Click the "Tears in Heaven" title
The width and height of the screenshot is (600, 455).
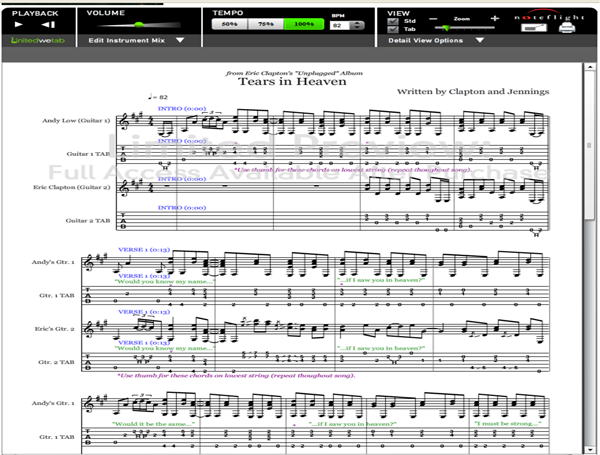[x=292, y=82]
